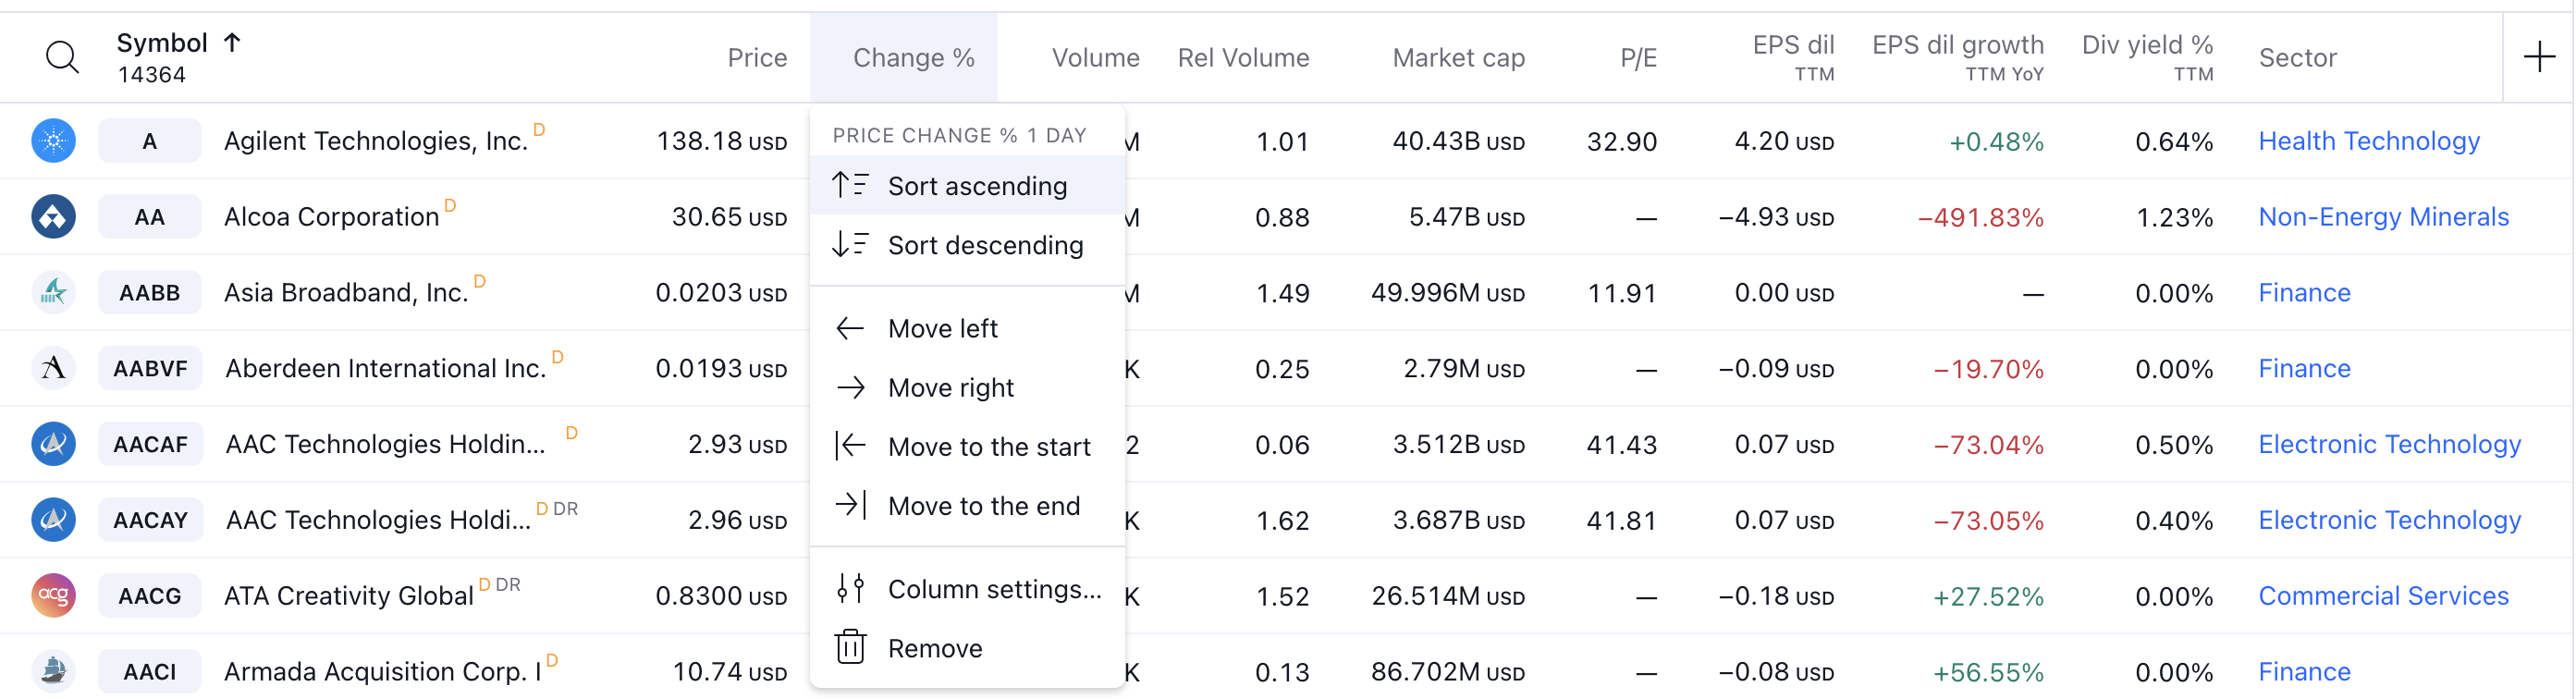
Task: Click the AACG ticker symbol badge
Action: 149,596
